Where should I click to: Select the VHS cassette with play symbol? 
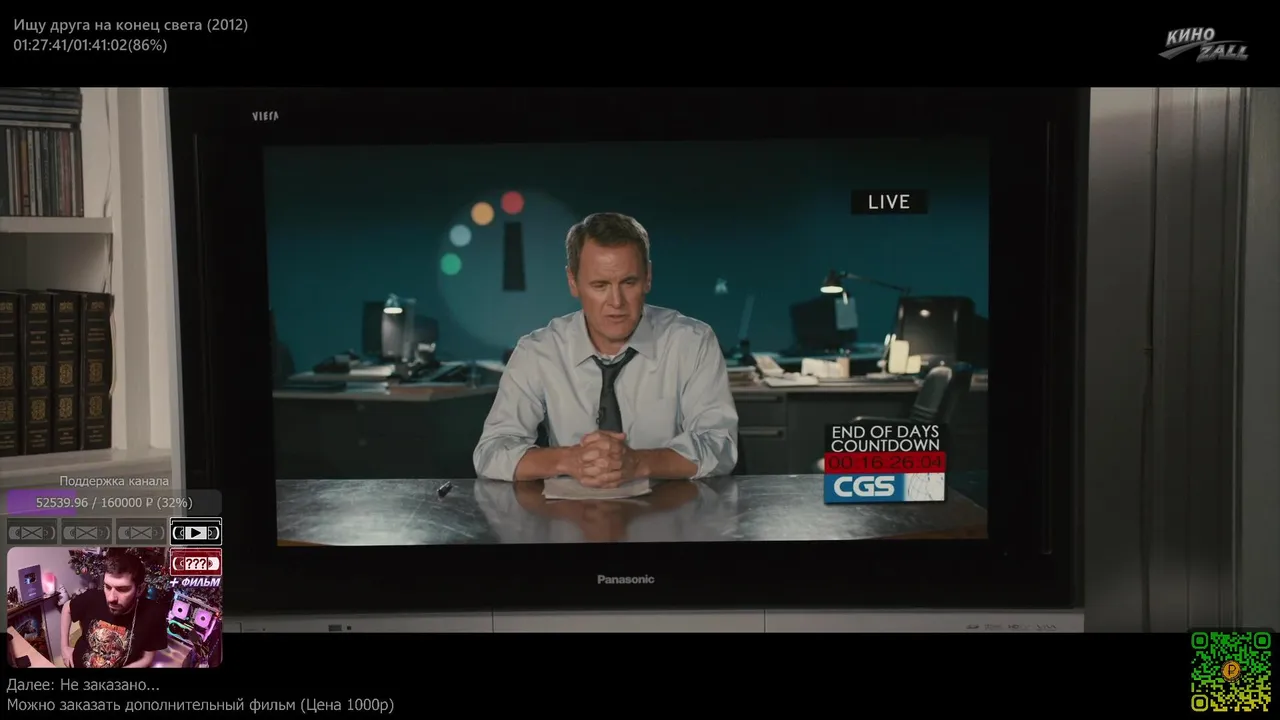196,533
